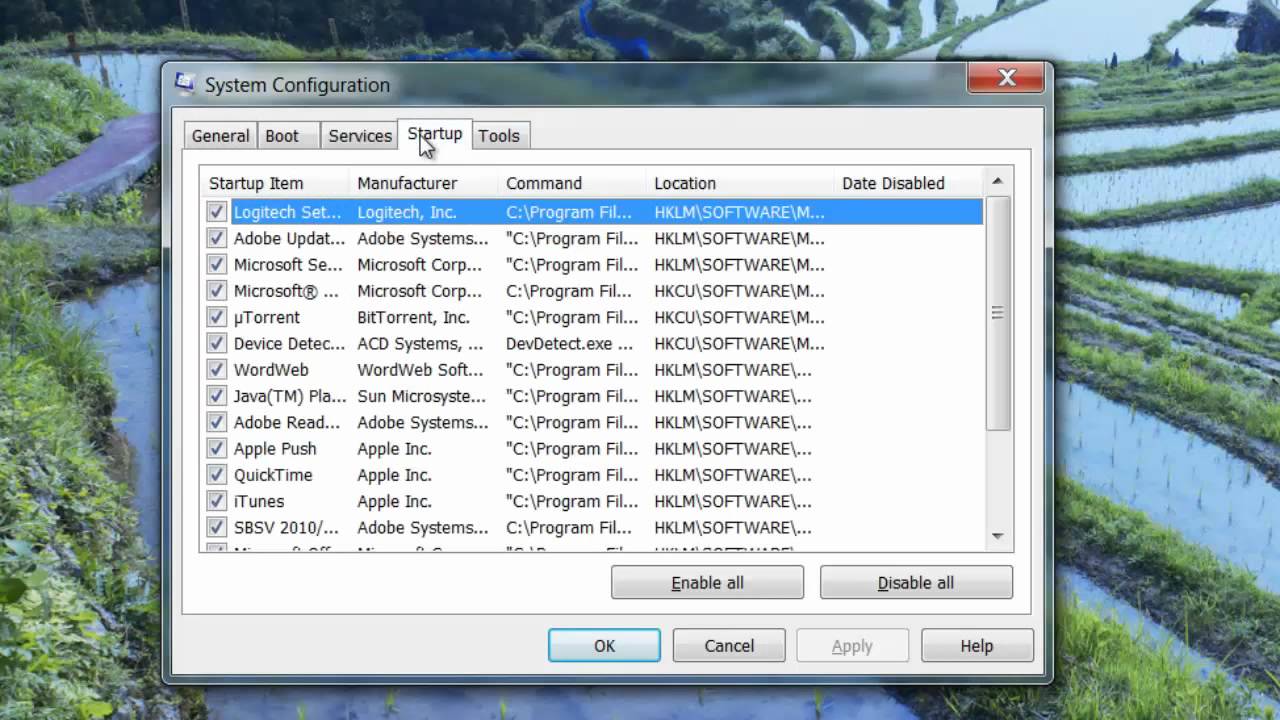This screenshot has height=720, width=1280.
Task: Select the iTunes row name
Action: coord(259,501)
